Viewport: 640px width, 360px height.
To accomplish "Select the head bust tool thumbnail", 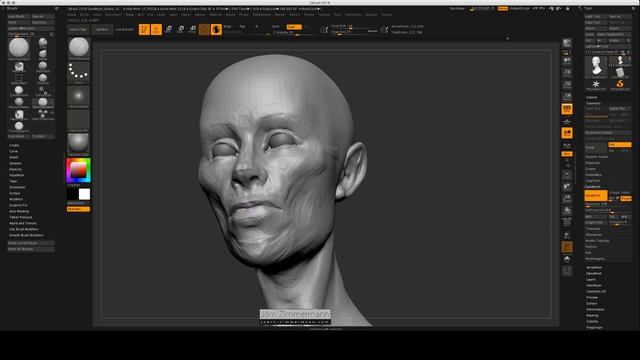I will pyautogui.click(x=596, y=67).
